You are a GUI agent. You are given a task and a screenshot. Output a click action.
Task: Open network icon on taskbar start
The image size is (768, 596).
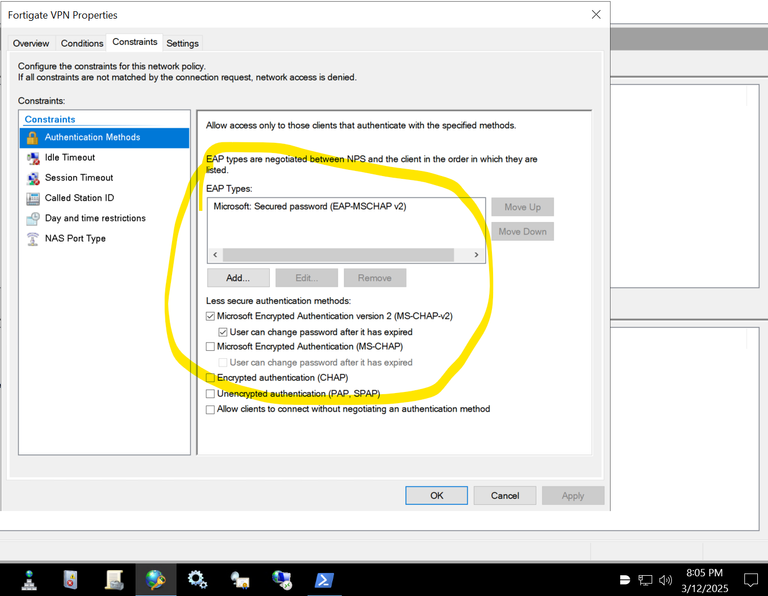[x=29, y=580]
